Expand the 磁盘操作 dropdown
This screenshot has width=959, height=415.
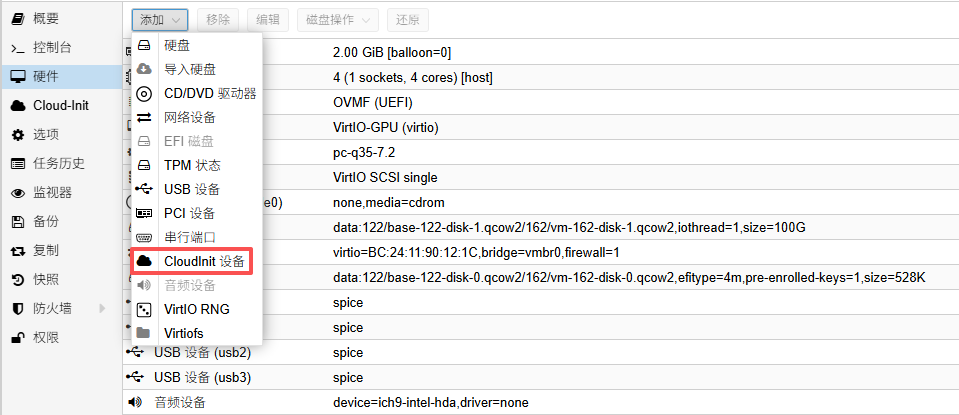(339, 19)
